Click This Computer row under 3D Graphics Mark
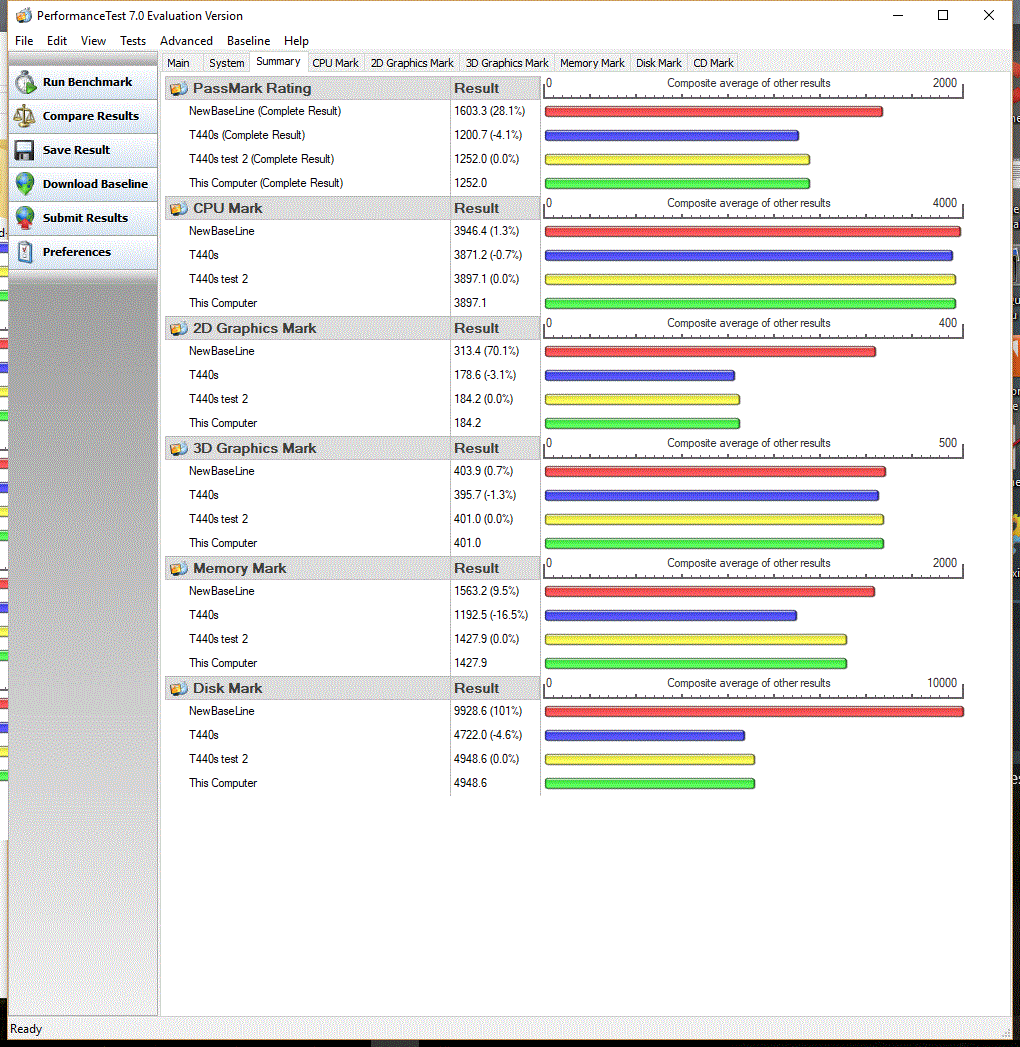Screen dimensions: 1020x1047 223,543
